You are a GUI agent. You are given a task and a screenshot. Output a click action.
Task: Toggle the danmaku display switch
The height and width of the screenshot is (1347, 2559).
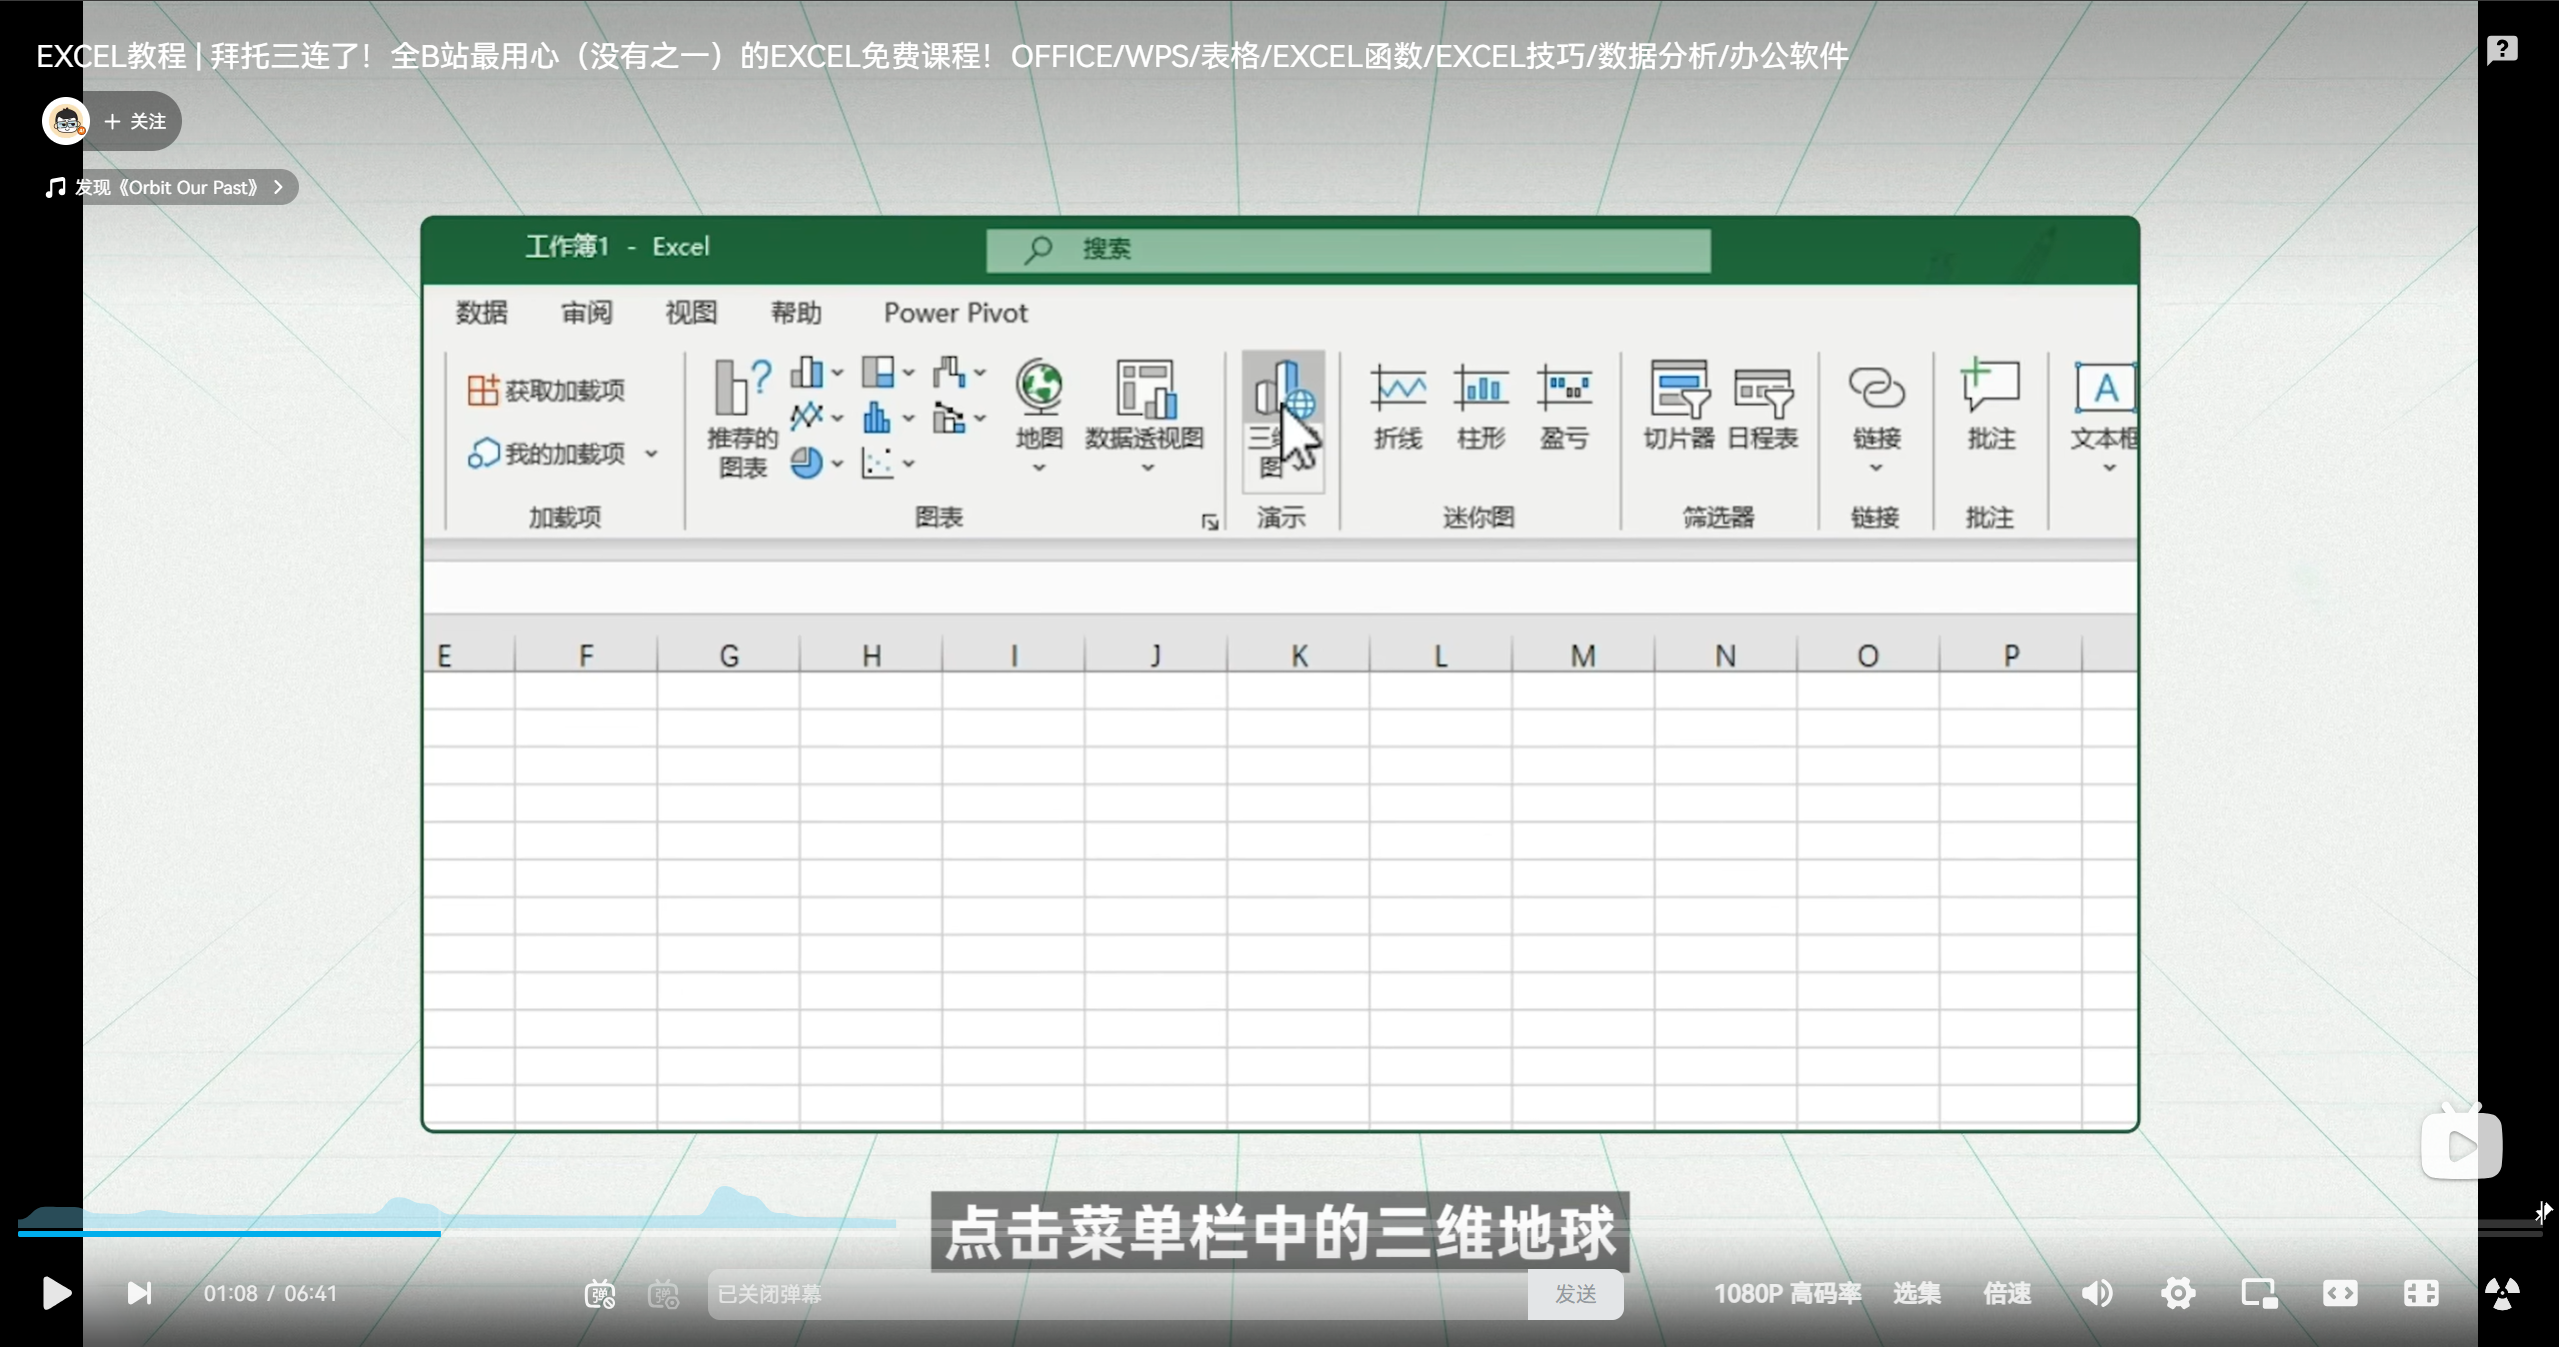[x=599, y=1294]
